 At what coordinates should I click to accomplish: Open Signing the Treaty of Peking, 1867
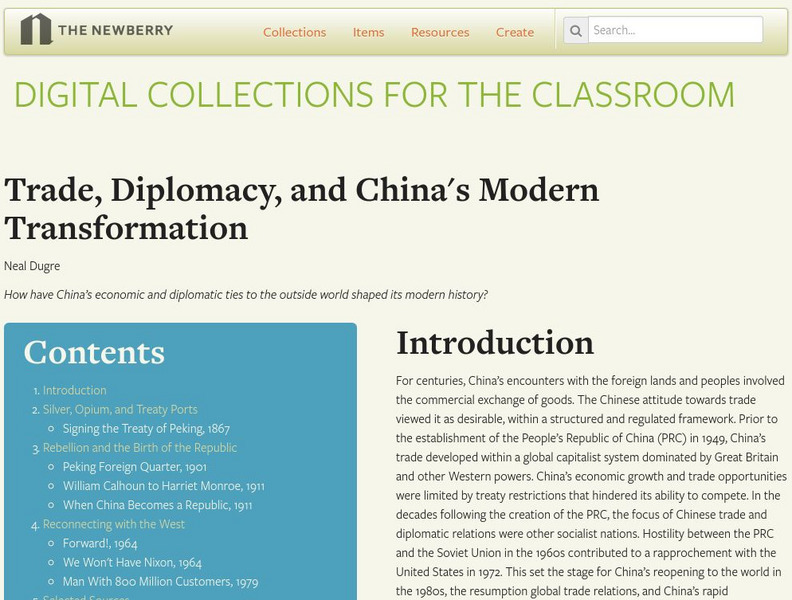146,429
